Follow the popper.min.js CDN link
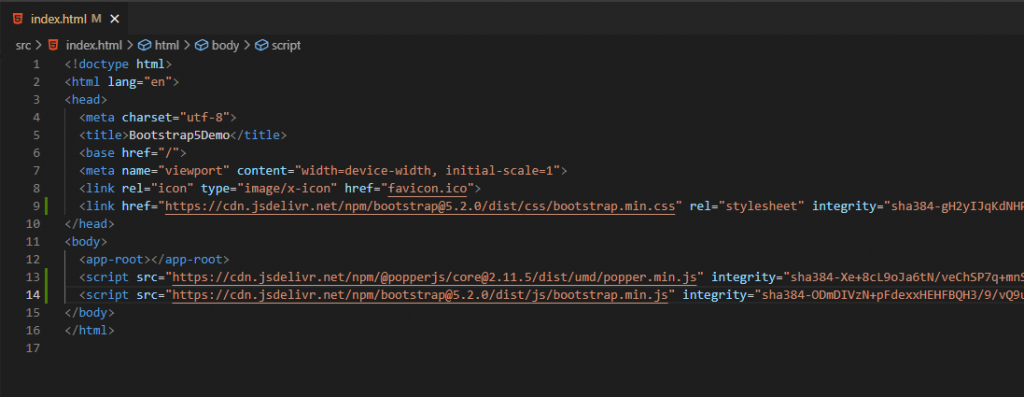 tap(434, 277)
